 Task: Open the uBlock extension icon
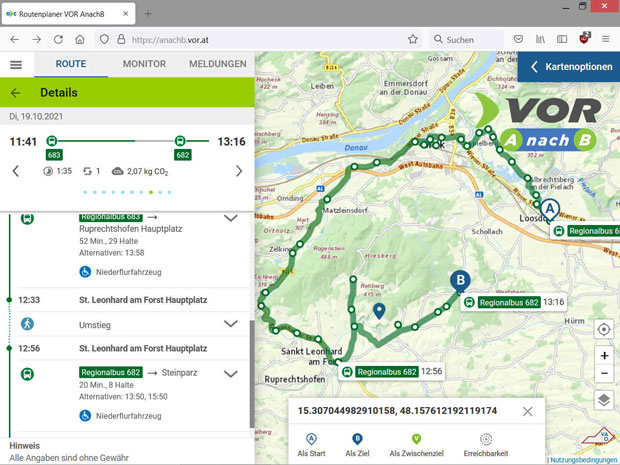584,38
